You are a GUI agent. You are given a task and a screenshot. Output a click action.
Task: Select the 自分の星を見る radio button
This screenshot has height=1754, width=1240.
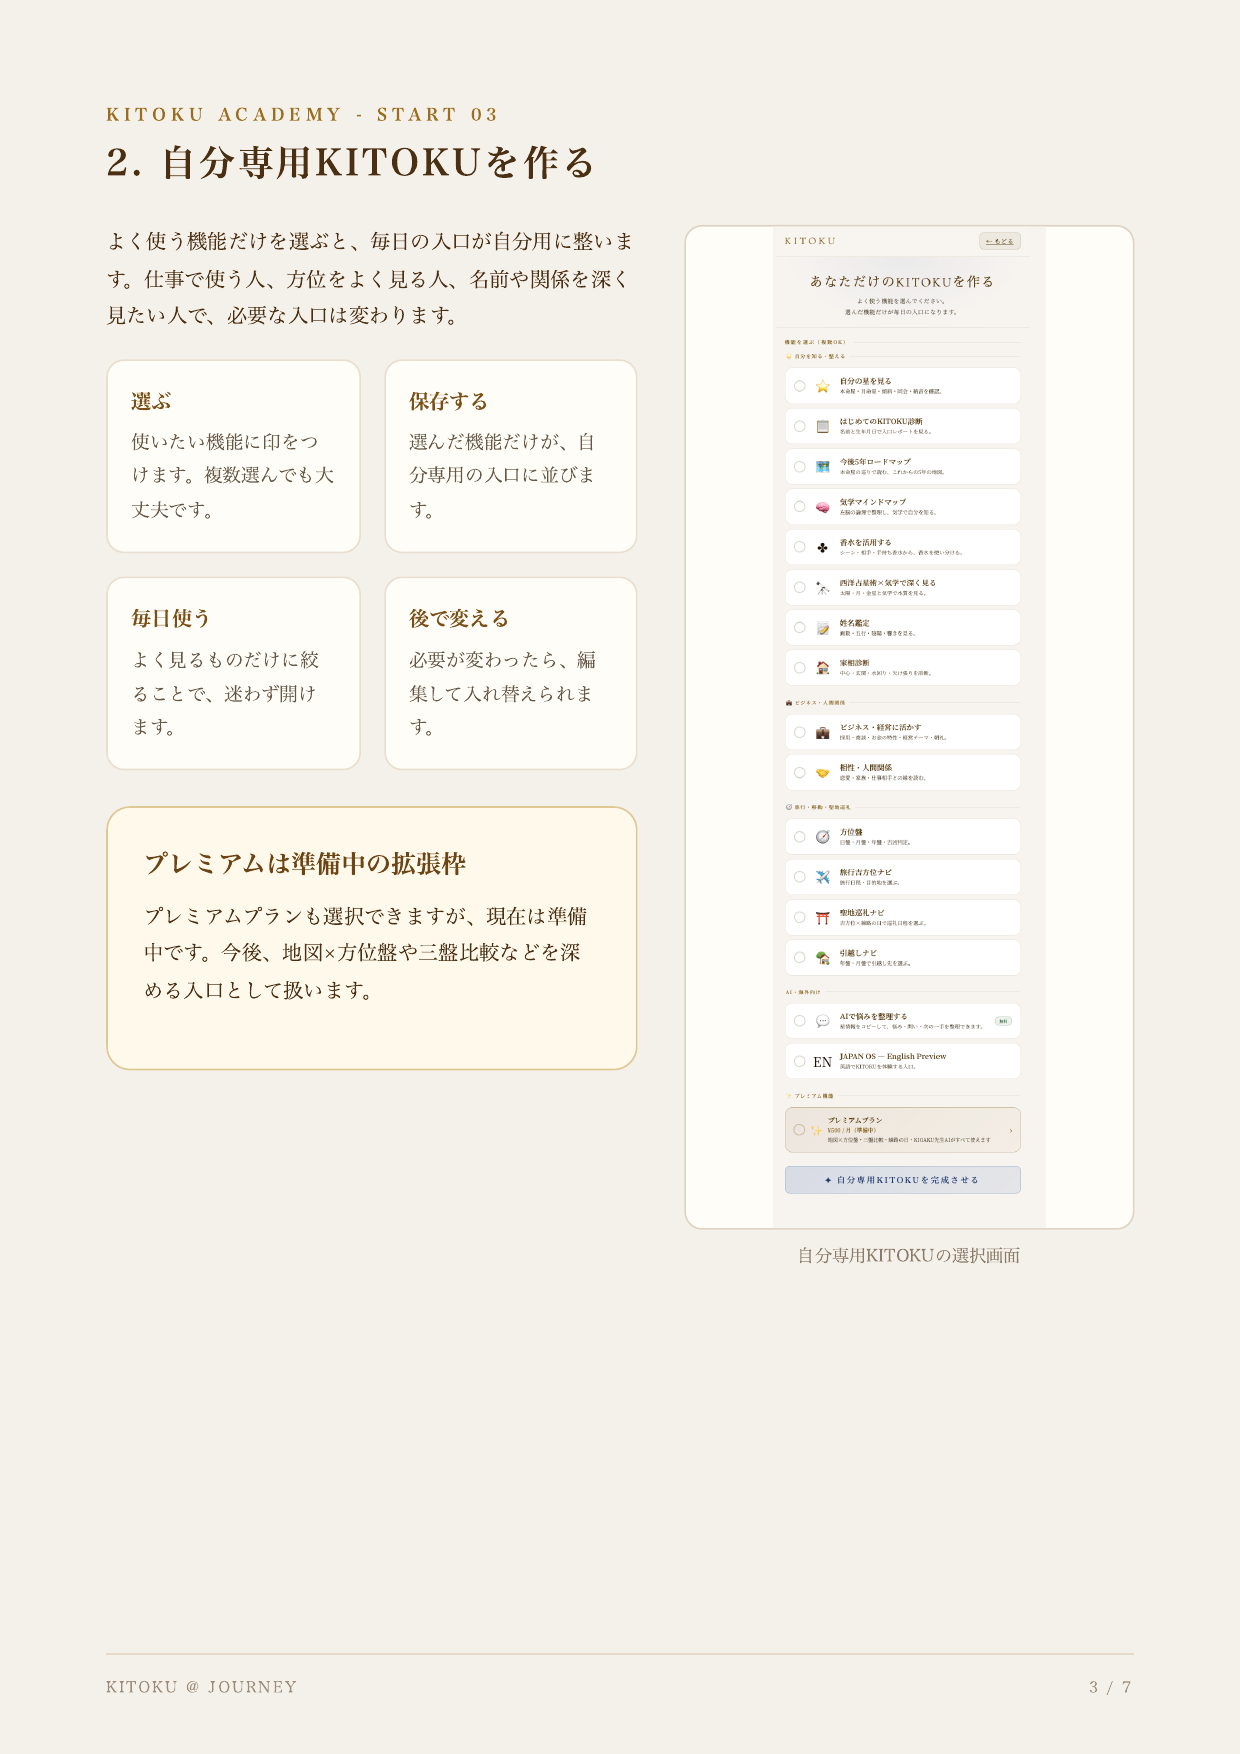[x=800, y=386]
